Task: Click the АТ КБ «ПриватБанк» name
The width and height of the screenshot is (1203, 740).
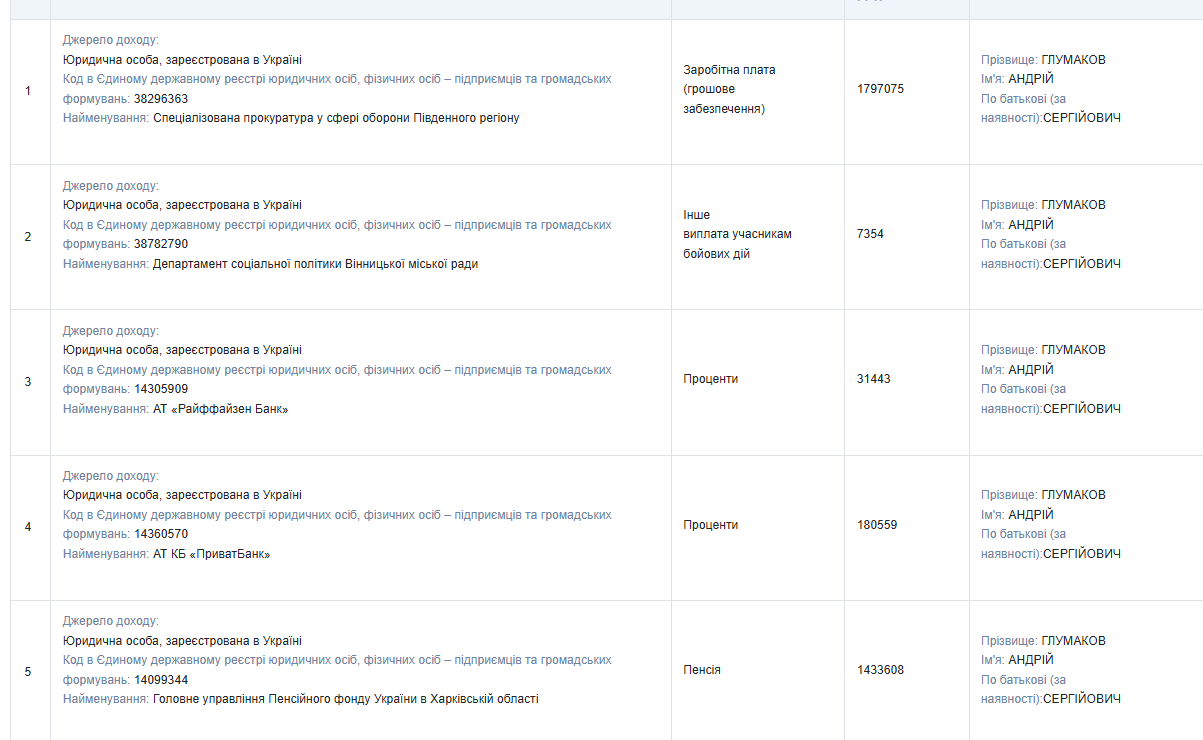Action: click(211, 554)
